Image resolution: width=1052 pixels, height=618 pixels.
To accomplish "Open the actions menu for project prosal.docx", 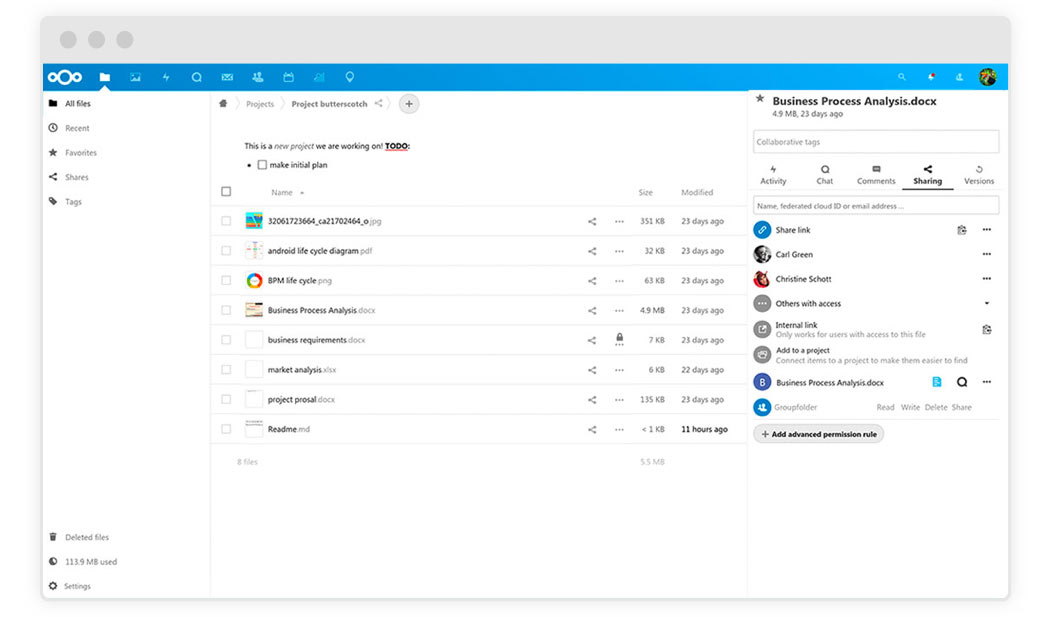I will [x=619, y=400].
